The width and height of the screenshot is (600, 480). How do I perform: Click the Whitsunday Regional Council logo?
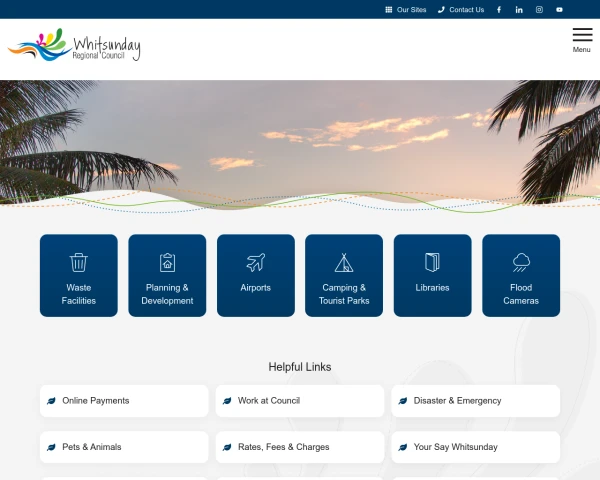coord(75,46)
